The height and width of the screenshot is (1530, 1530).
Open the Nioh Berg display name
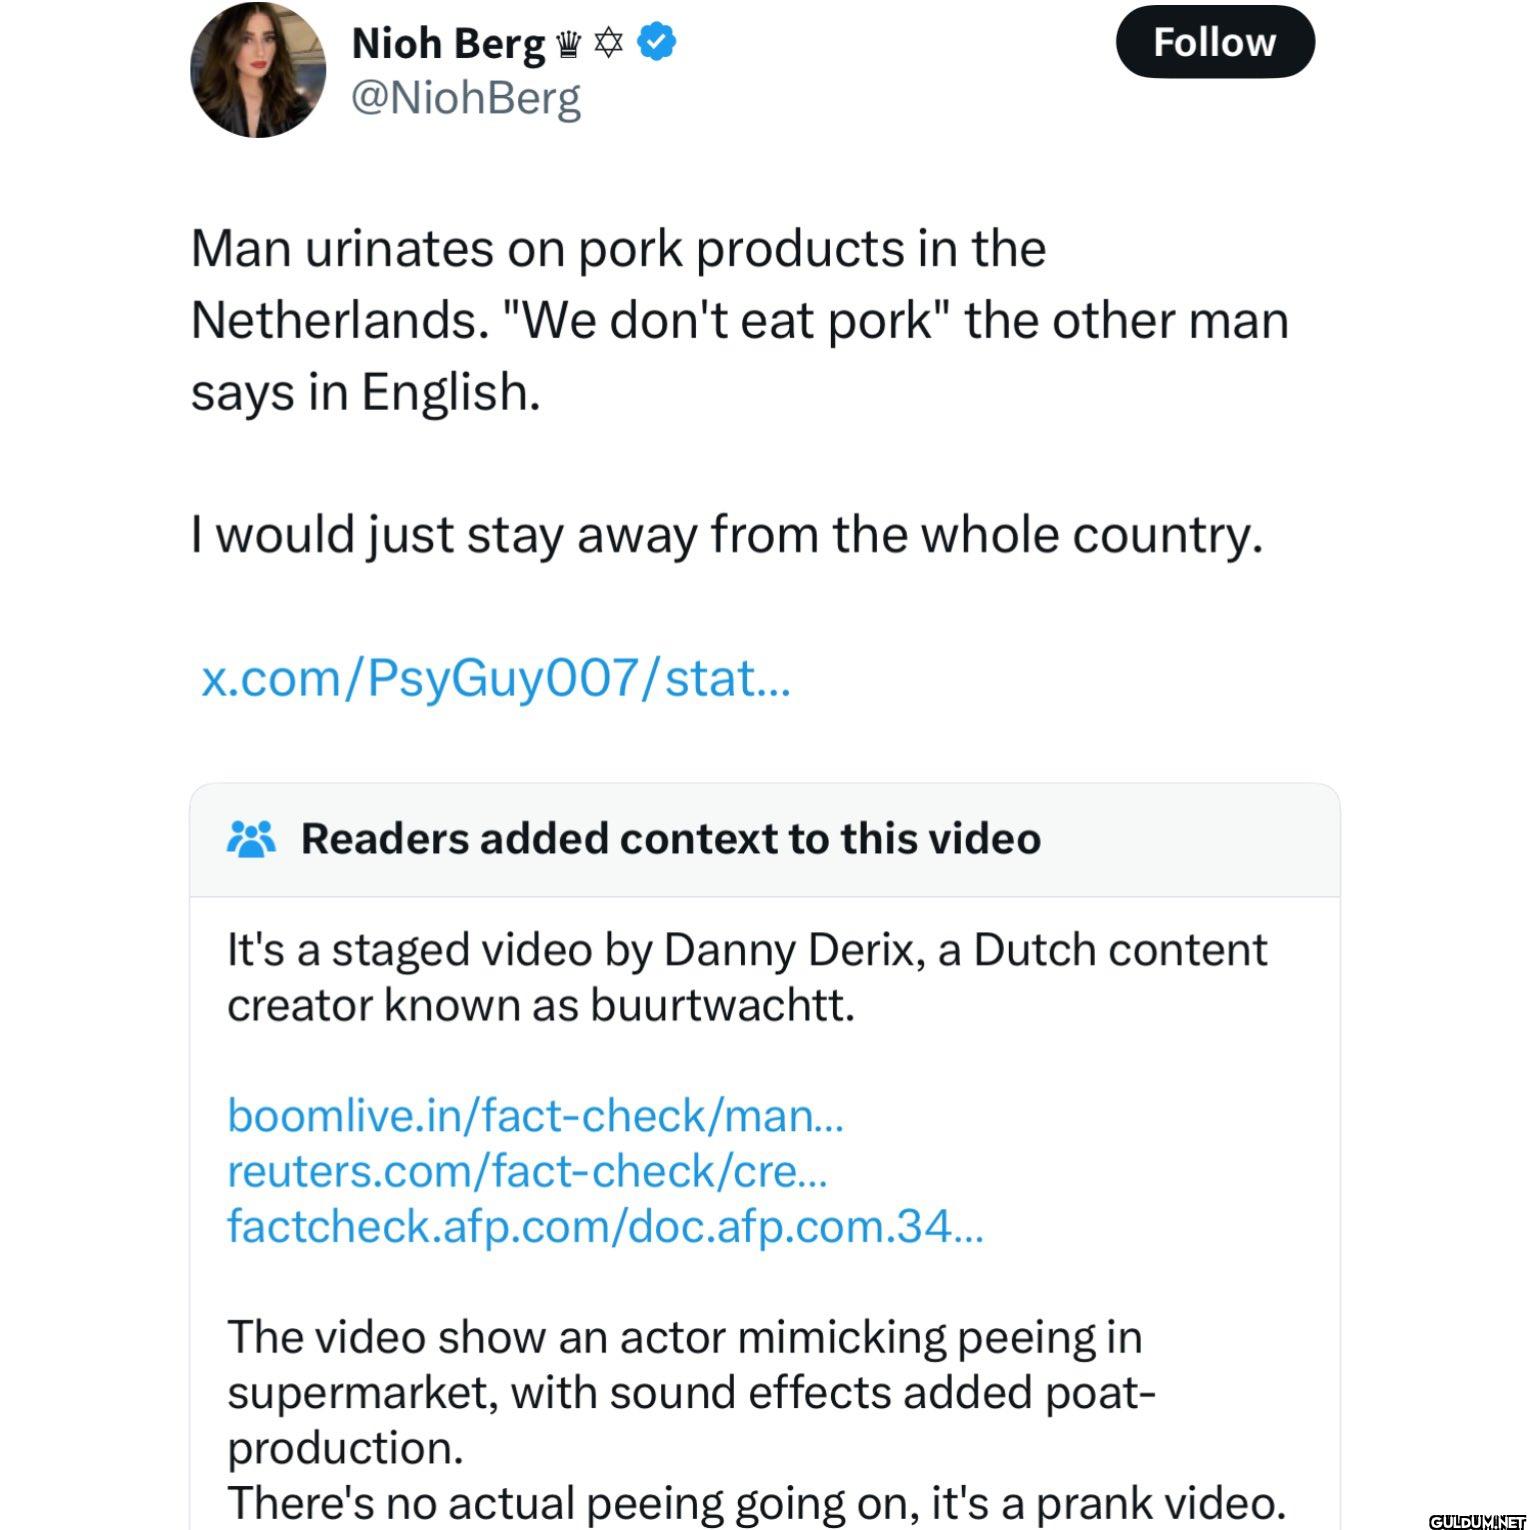coord(448,44)
